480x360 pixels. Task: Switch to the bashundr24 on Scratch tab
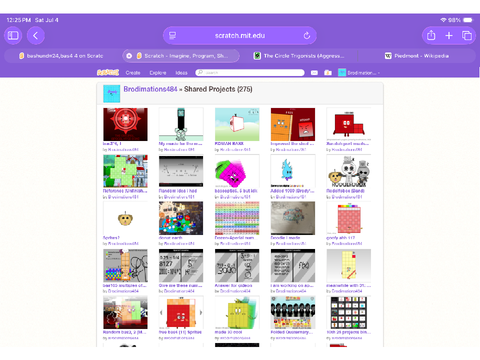[x=62, y=56]
